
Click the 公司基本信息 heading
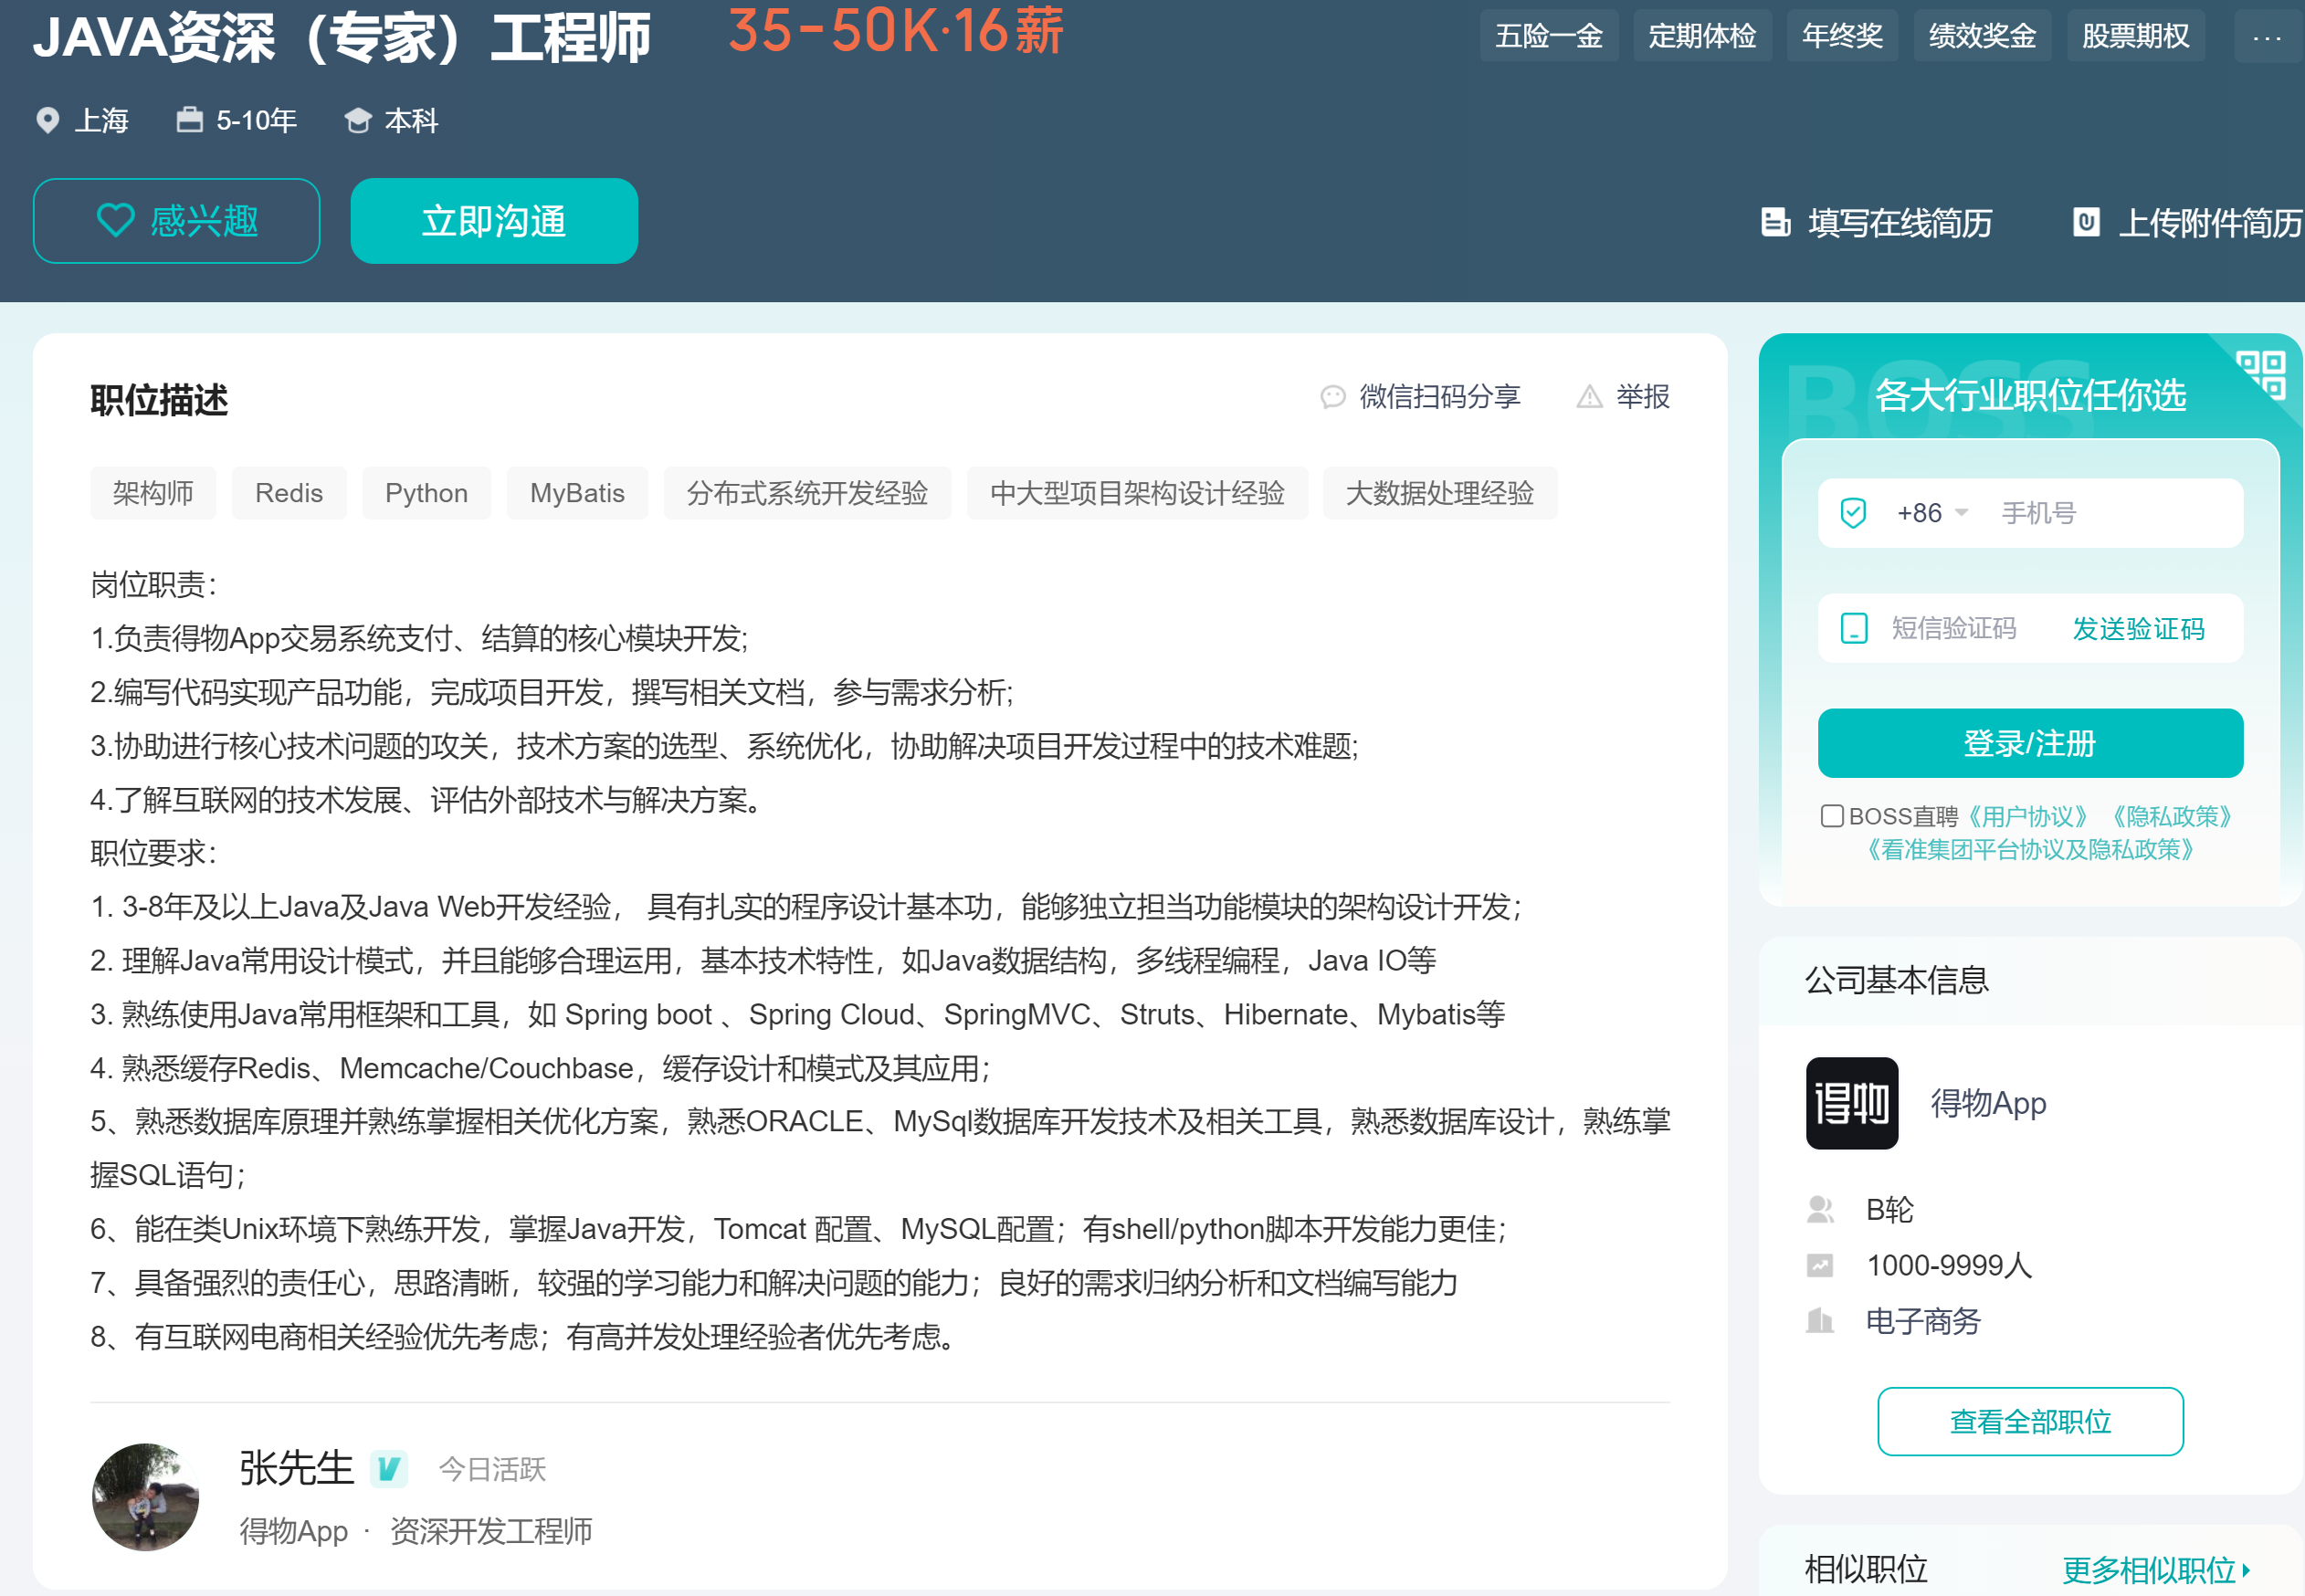click(1897, 980)
